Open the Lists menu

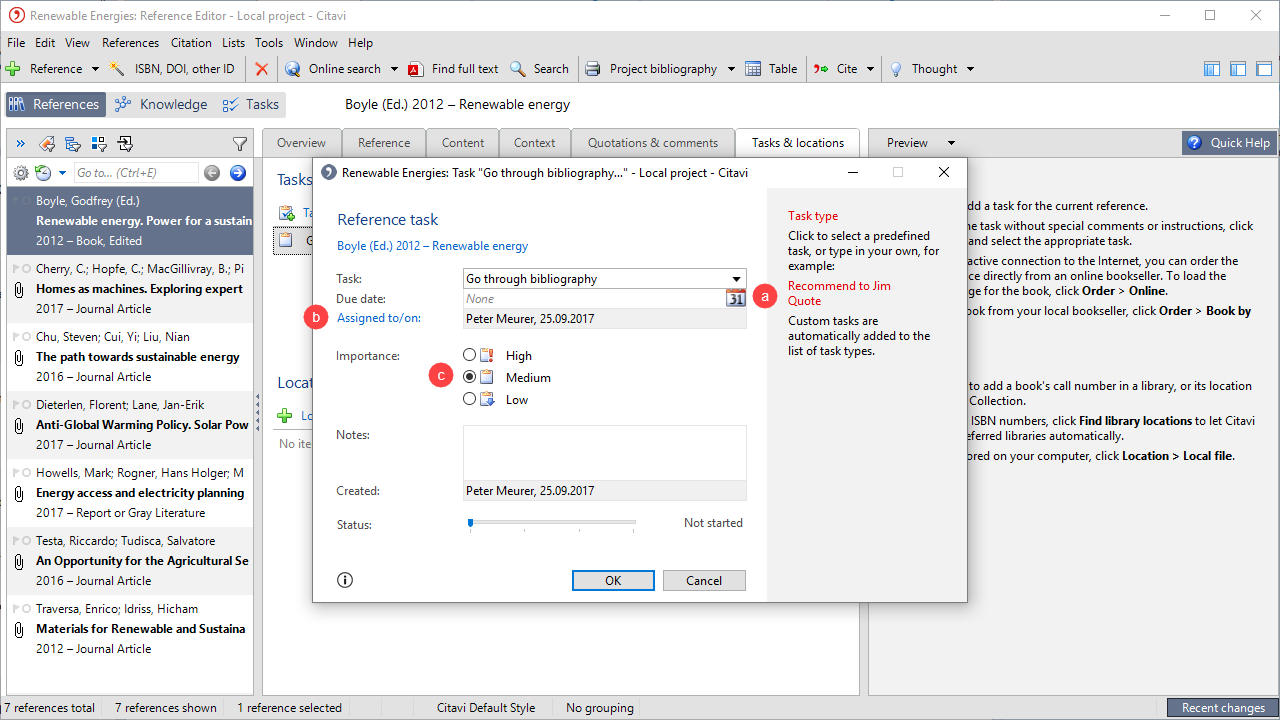[234, 43]
